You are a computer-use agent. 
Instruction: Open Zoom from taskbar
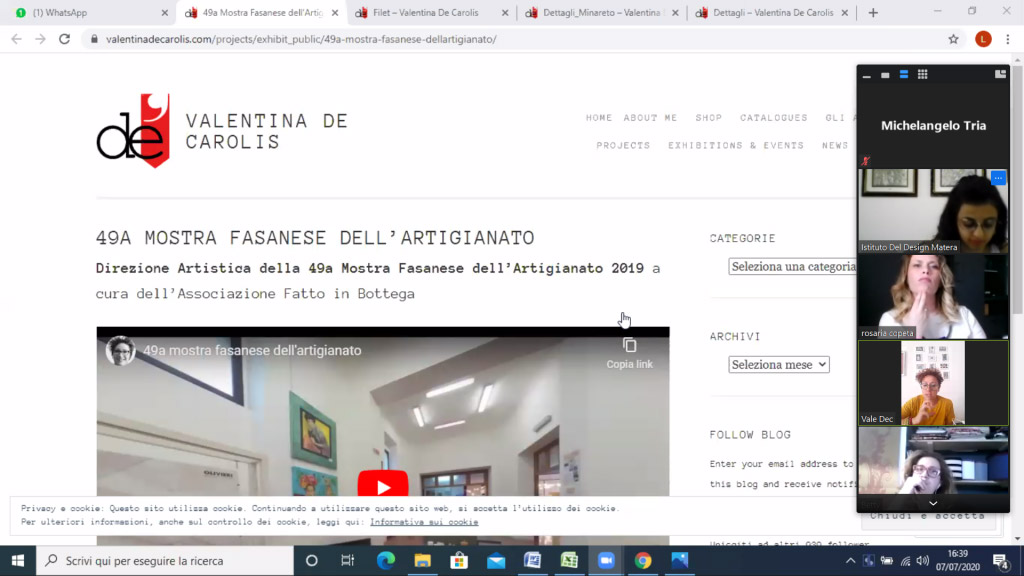point(606,560)
